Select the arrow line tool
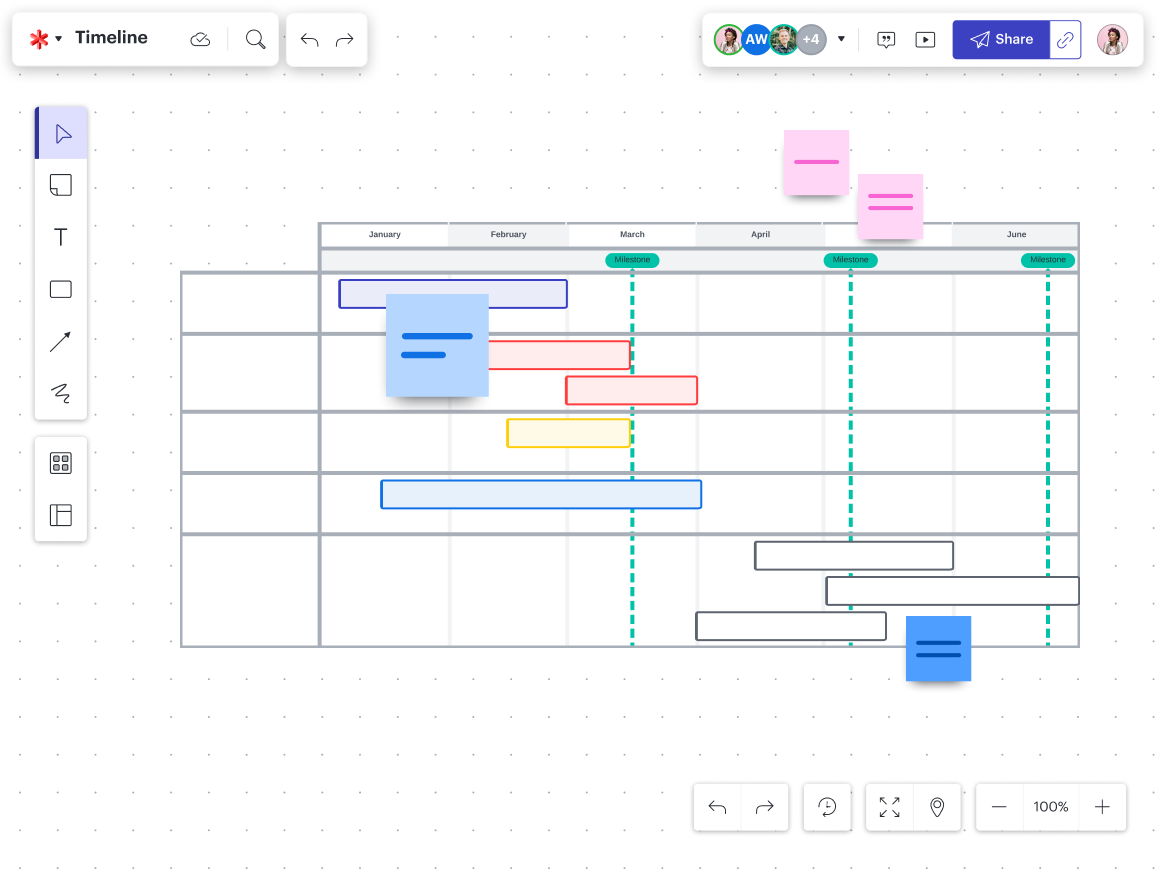This screenshot has height=870, width=1160. [61, 342]
